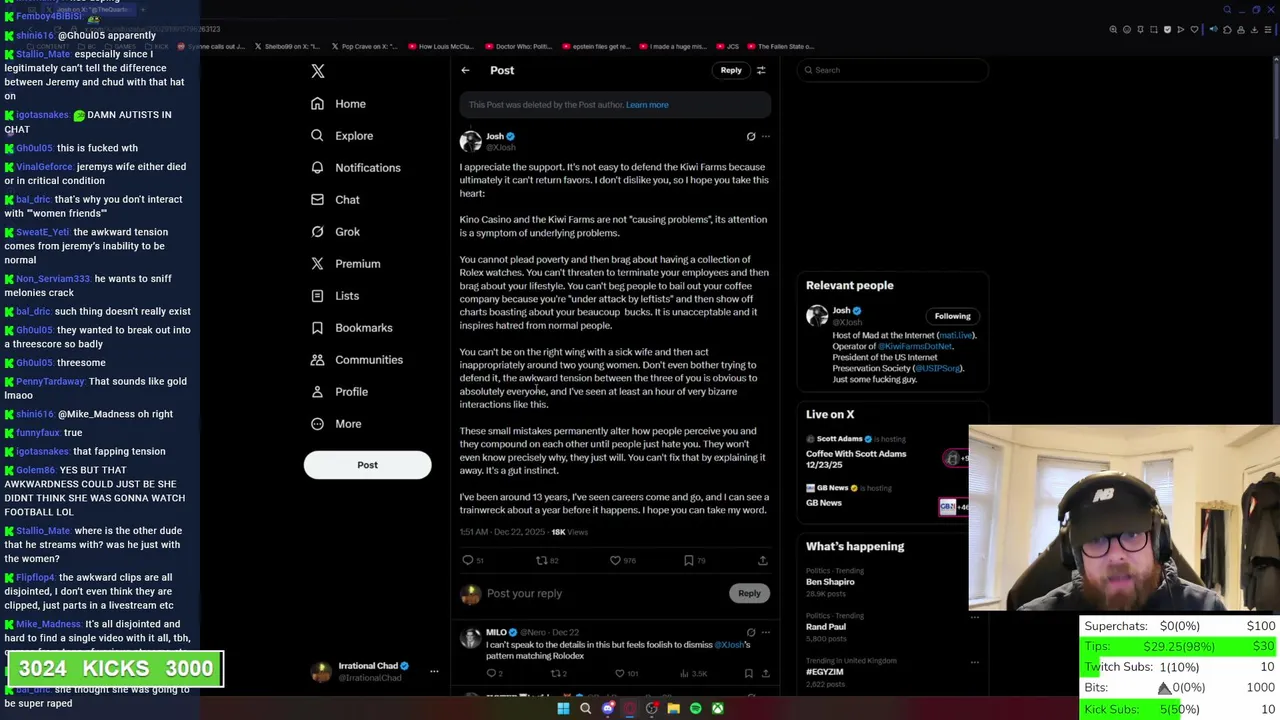Screen dimensions: 1280x720
Task: Click reply icon with 51 replies
Action: point(468,561)
